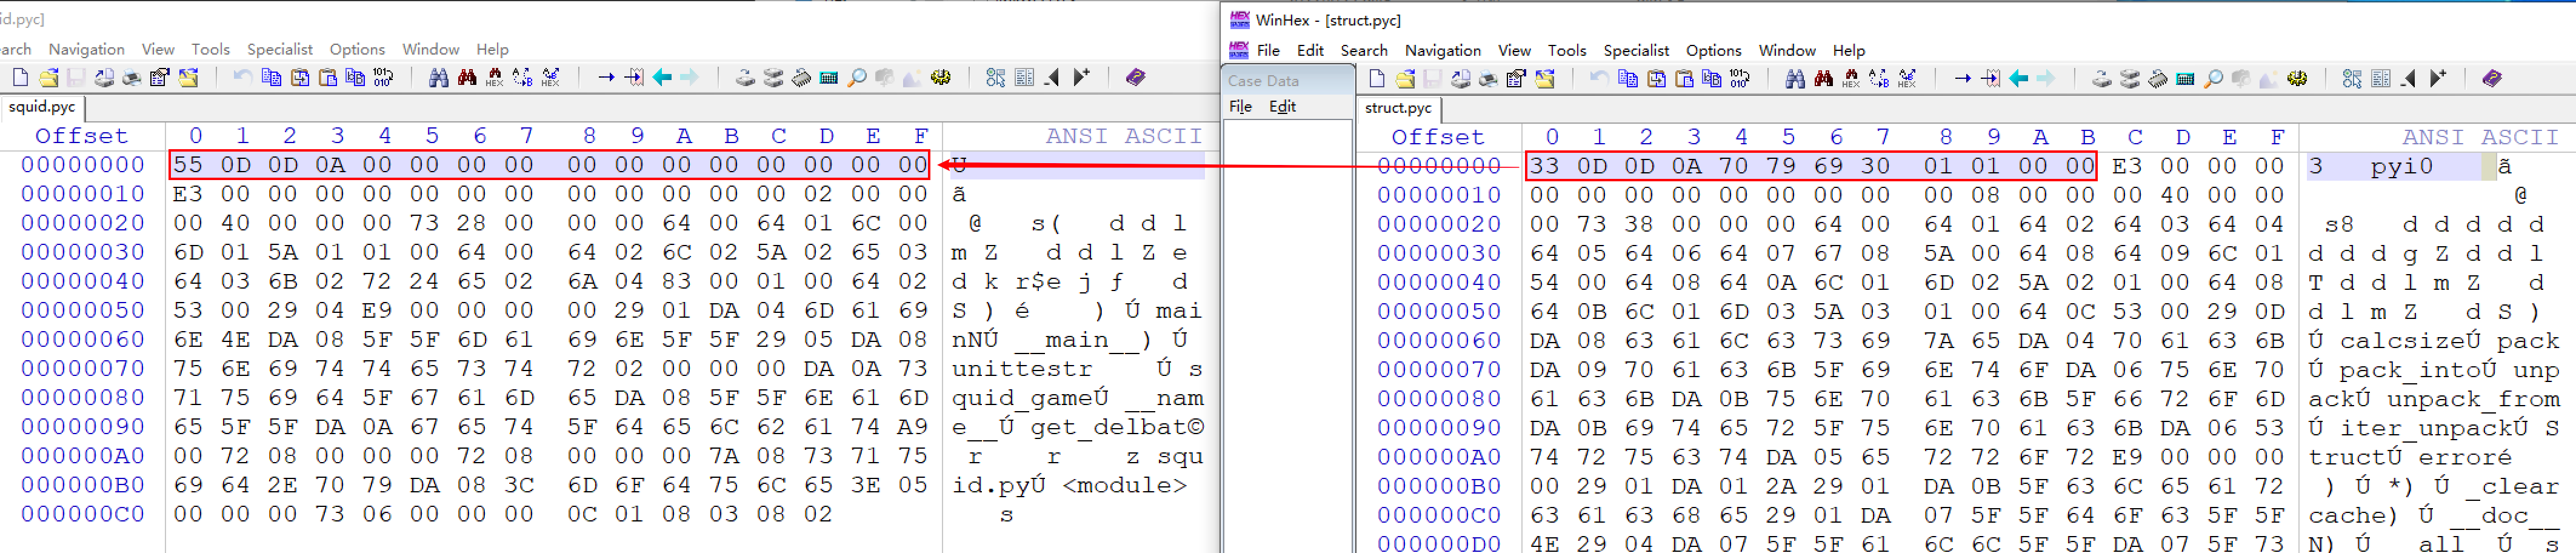The image size is (2576, 553).
Task: Open File menu in WinHex struct.pyc window
Action: click(x=1268, y=50)
